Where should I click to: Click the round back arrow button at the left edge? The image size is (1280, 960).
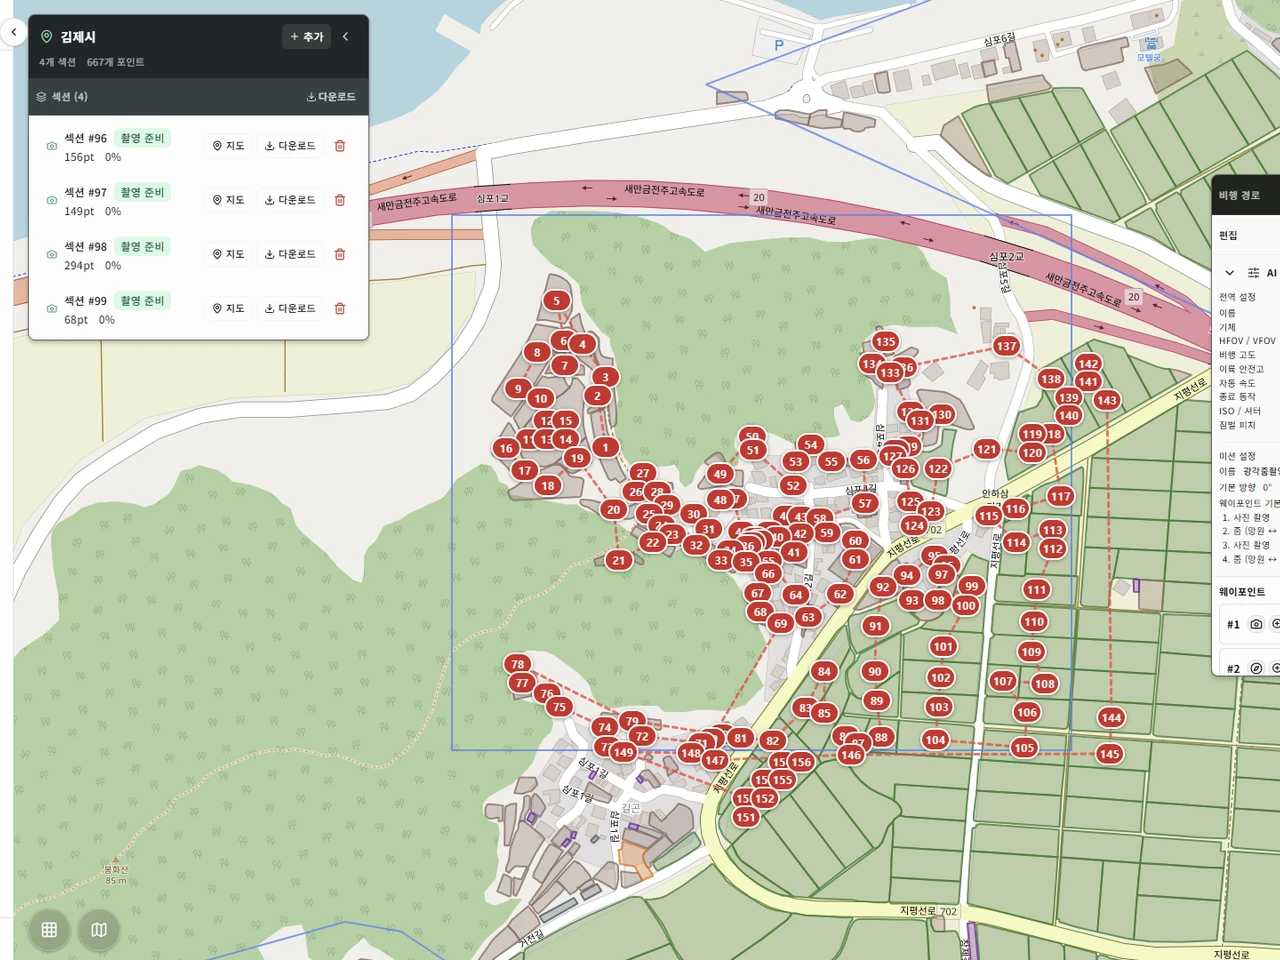[x=13, y=33]
